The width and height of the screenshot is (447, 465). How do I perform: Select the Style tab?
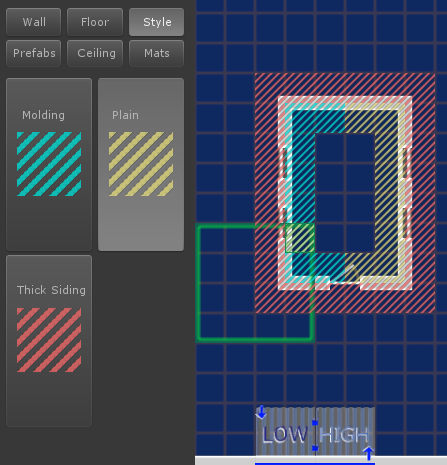pos(157,22)
